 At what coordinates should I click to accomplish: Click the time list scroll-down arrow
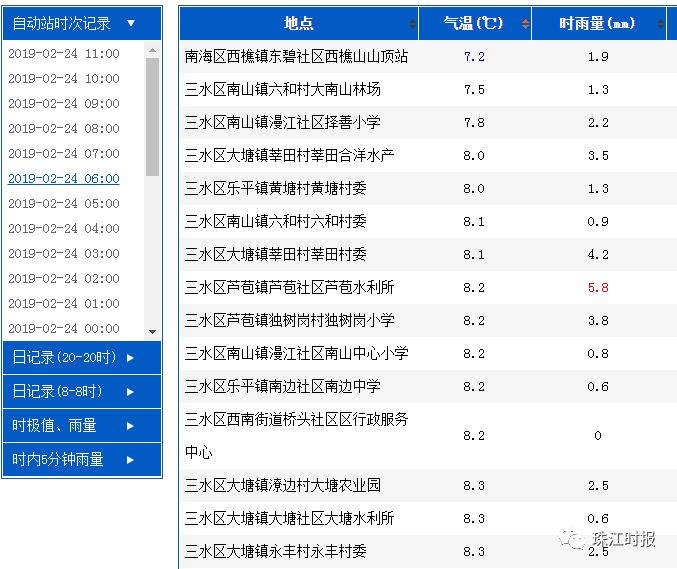pyautogui.click(x=152, y=332)
